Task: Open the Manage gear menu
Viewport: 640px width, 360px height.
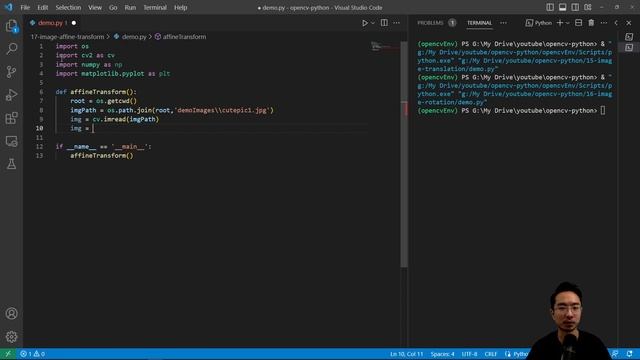Action: (x=11, y=337)
